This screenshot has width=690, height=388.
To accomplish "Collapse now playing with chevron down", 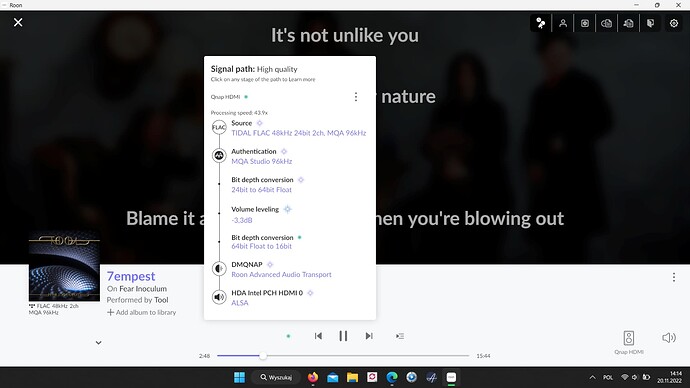I will tap(99, 343).
